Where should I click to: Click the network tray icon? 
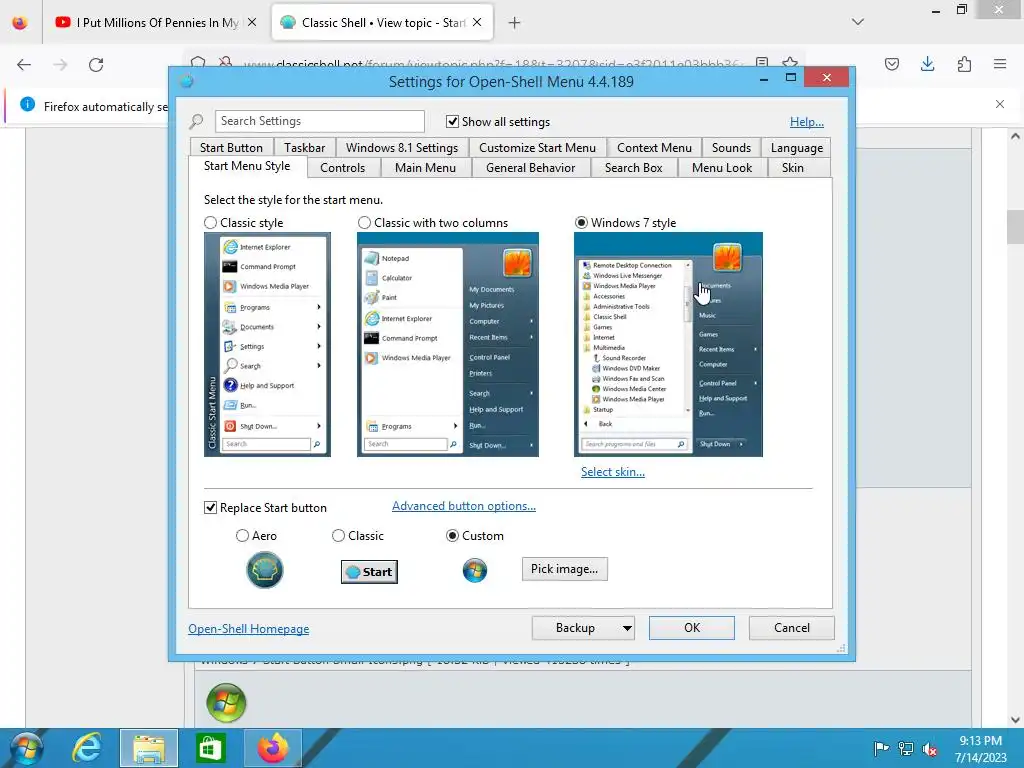tap(906, 748)
